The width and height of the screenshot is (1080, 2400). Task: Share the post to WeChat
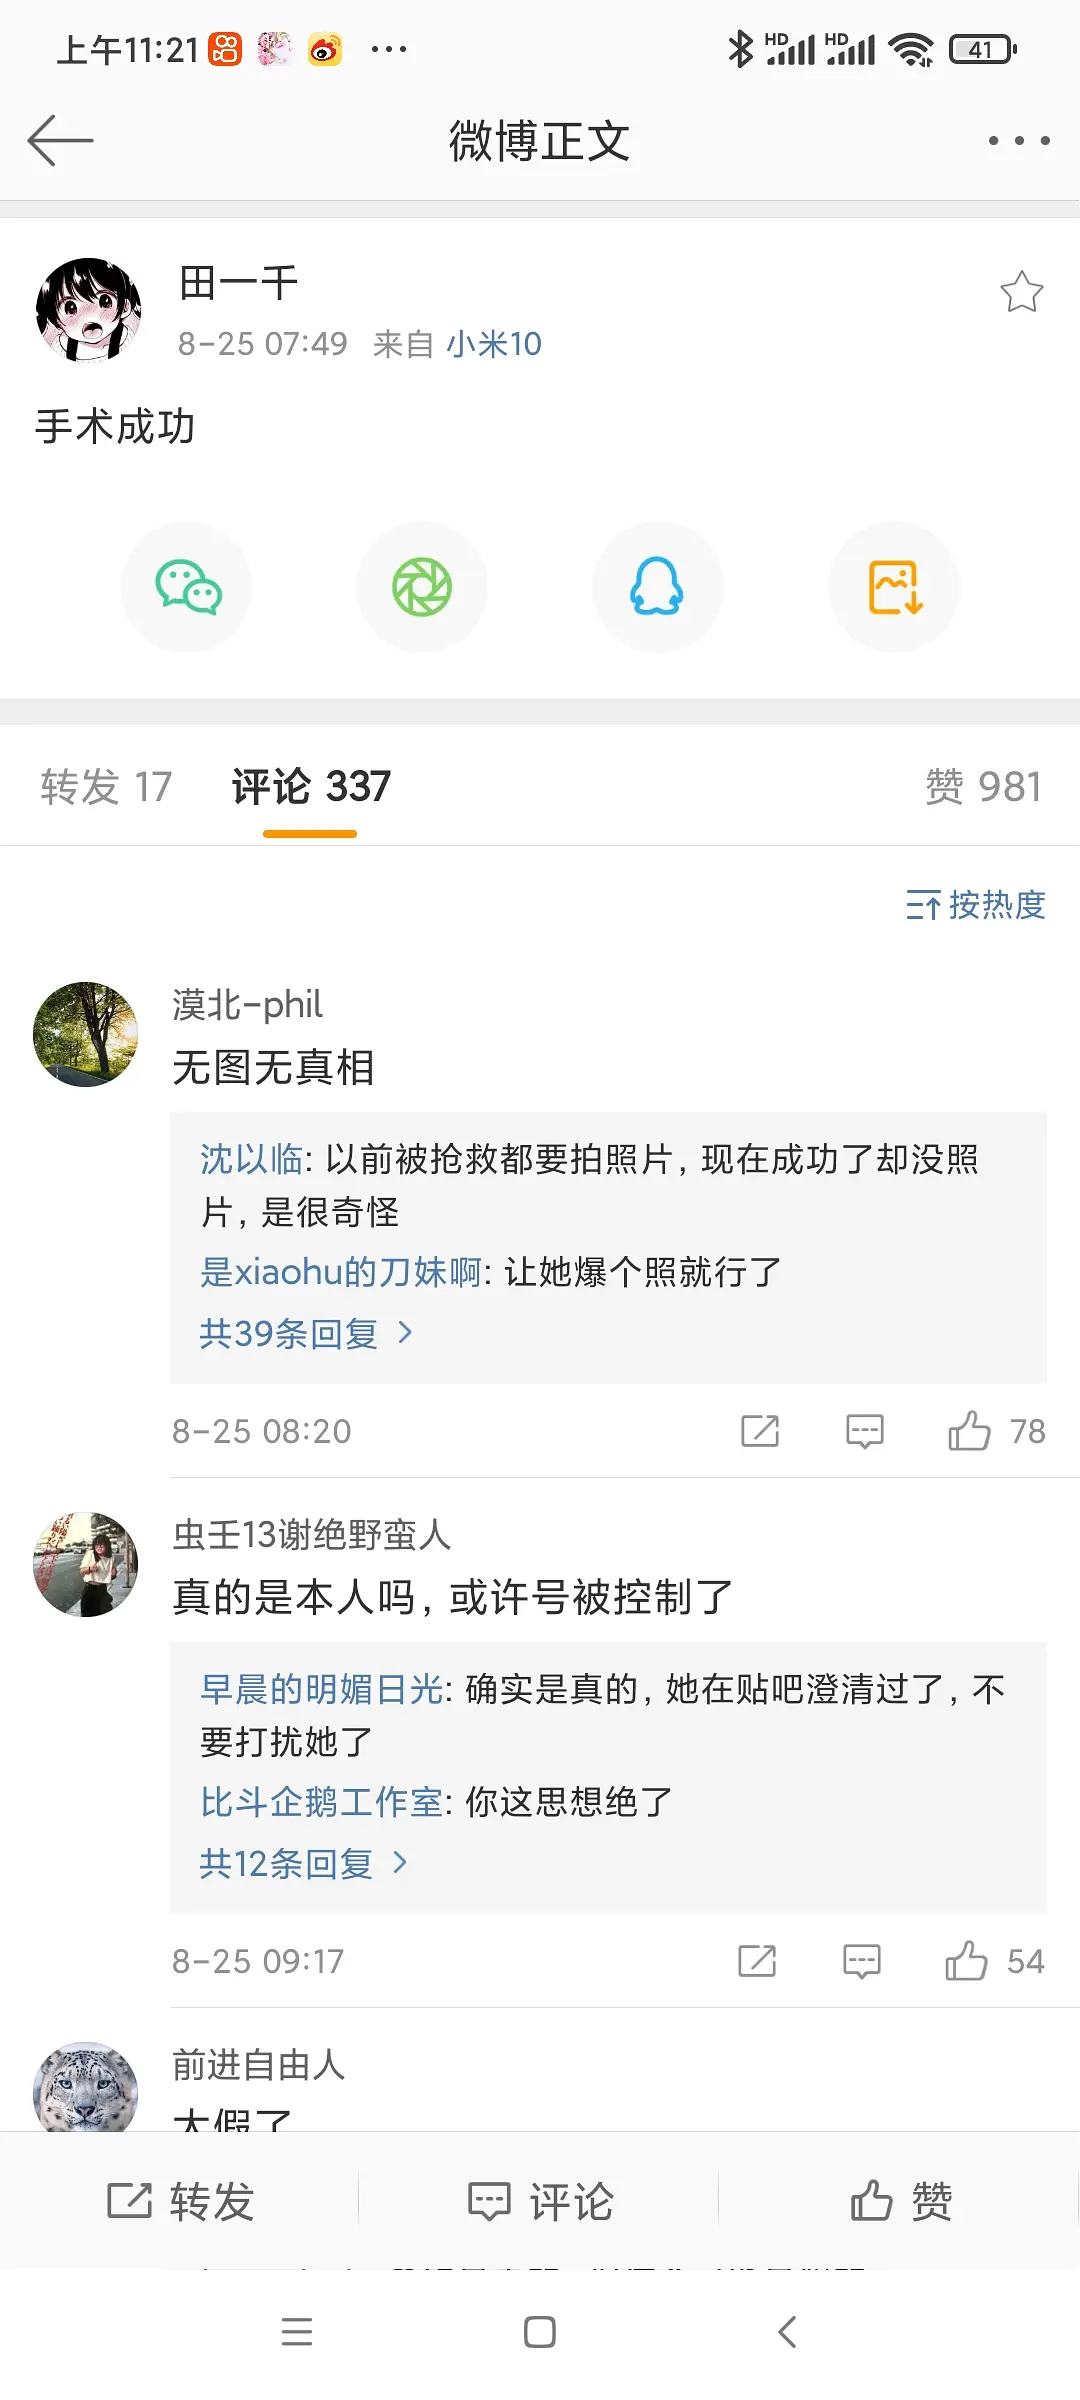pos(187,587)
